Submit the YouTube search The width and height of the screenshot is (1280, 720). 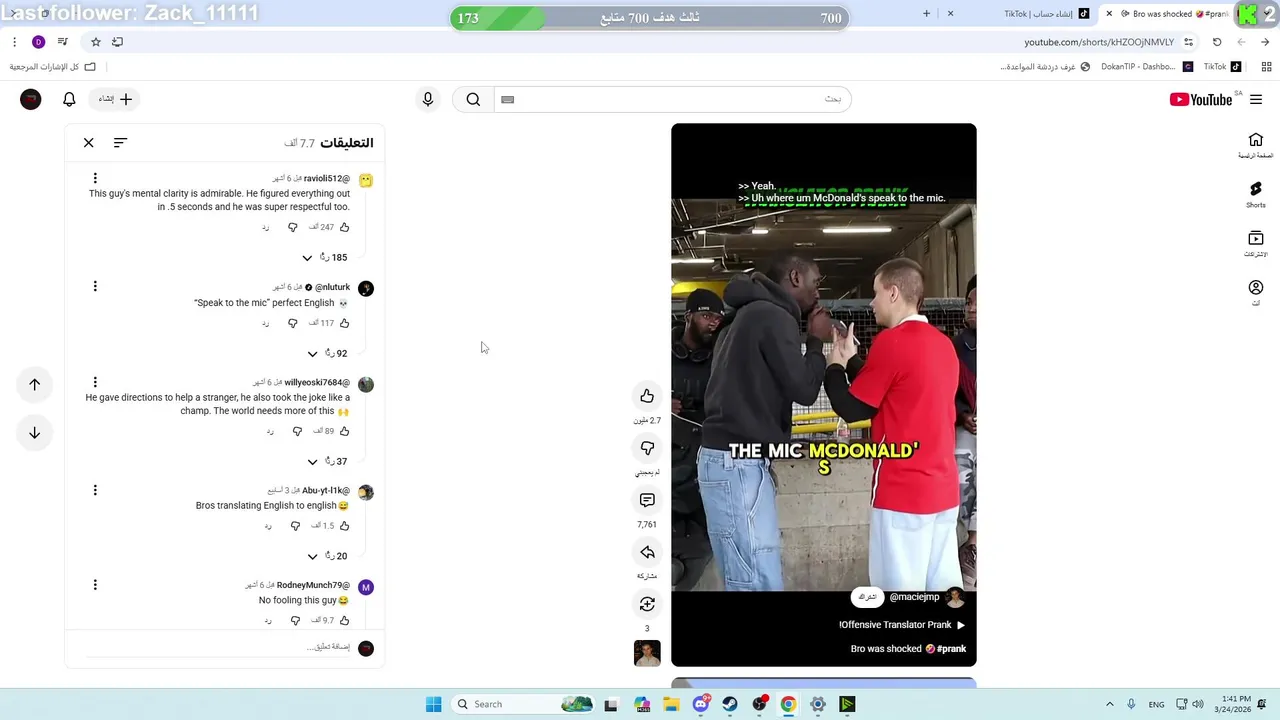point(473,99)
